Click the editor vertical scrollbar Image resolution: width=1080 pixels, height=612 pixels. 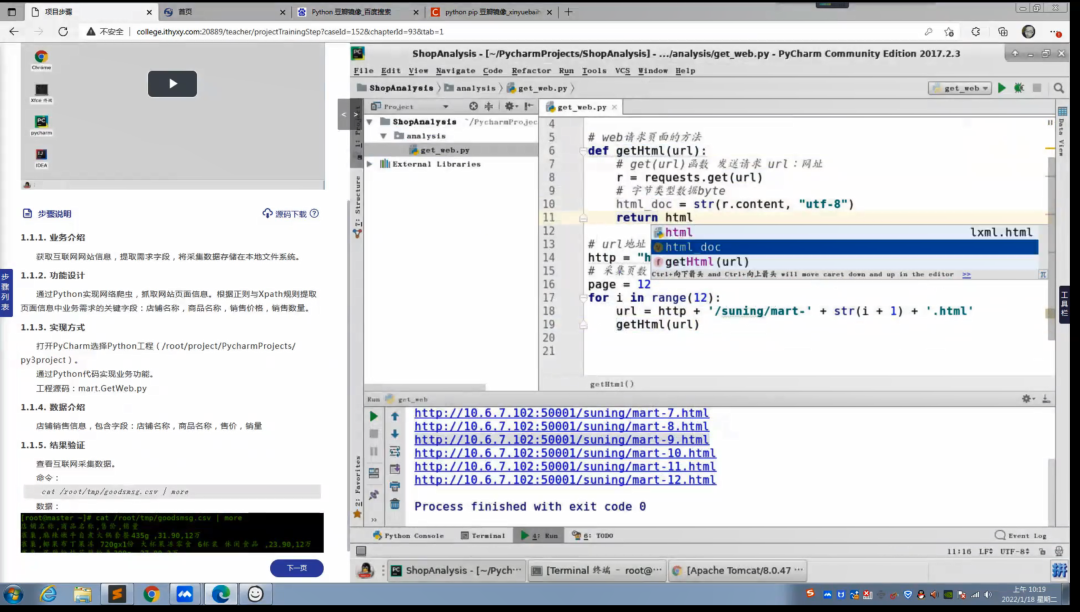point(1051,248)
